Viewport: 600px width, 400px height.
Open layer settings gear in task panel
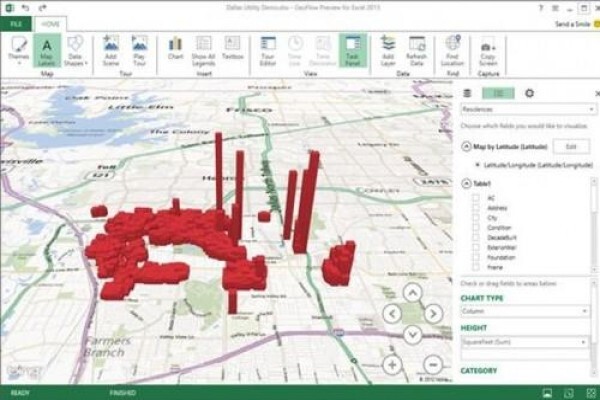coord(529,93)
